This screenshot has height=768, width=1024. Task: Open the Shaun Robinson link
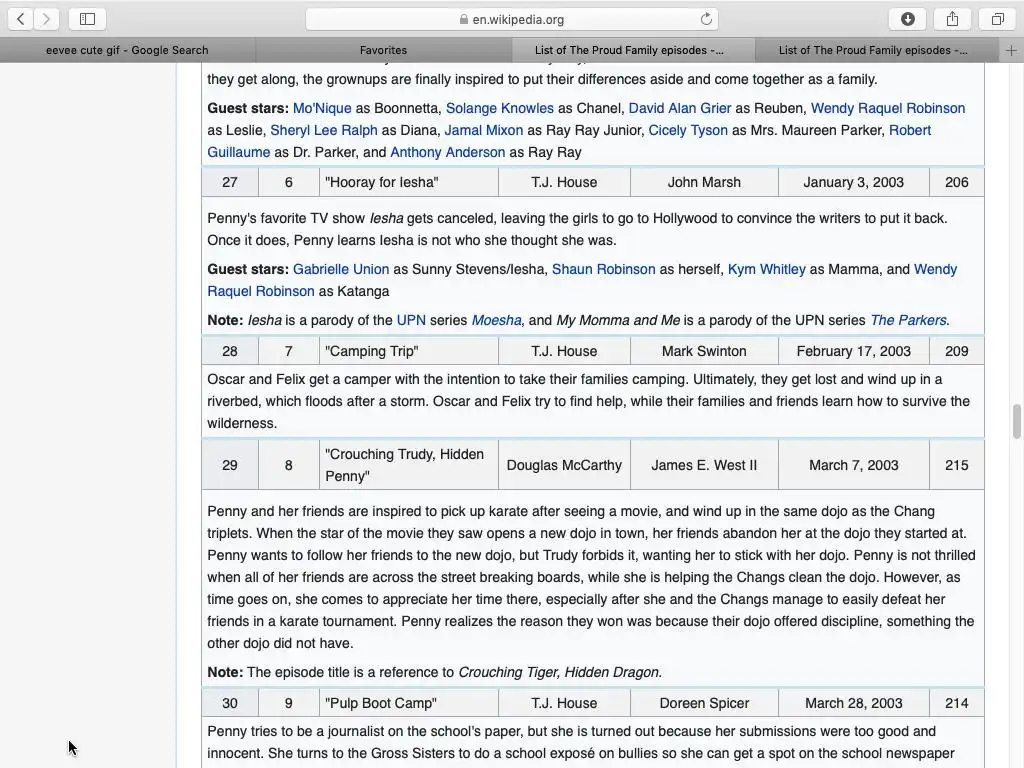click(x=603, y=270)
